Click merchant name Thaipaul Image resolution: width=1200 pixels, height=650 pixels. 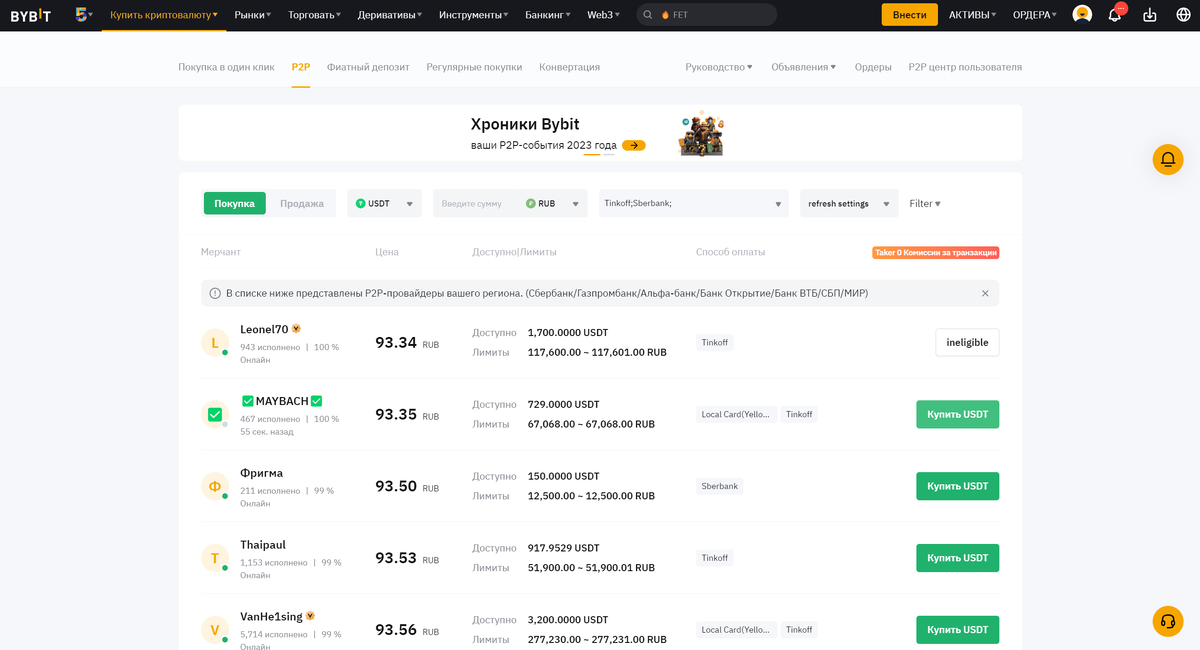(x=263, y=545)
